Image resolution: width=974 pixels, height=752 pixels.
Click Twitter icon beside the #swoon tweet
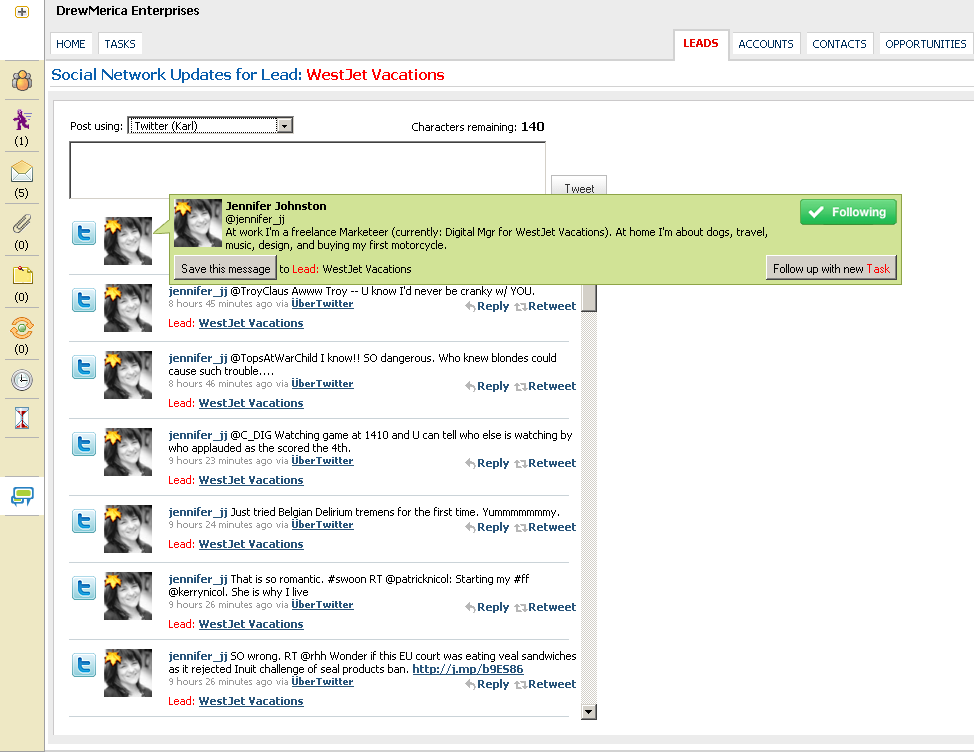(84, 588)
